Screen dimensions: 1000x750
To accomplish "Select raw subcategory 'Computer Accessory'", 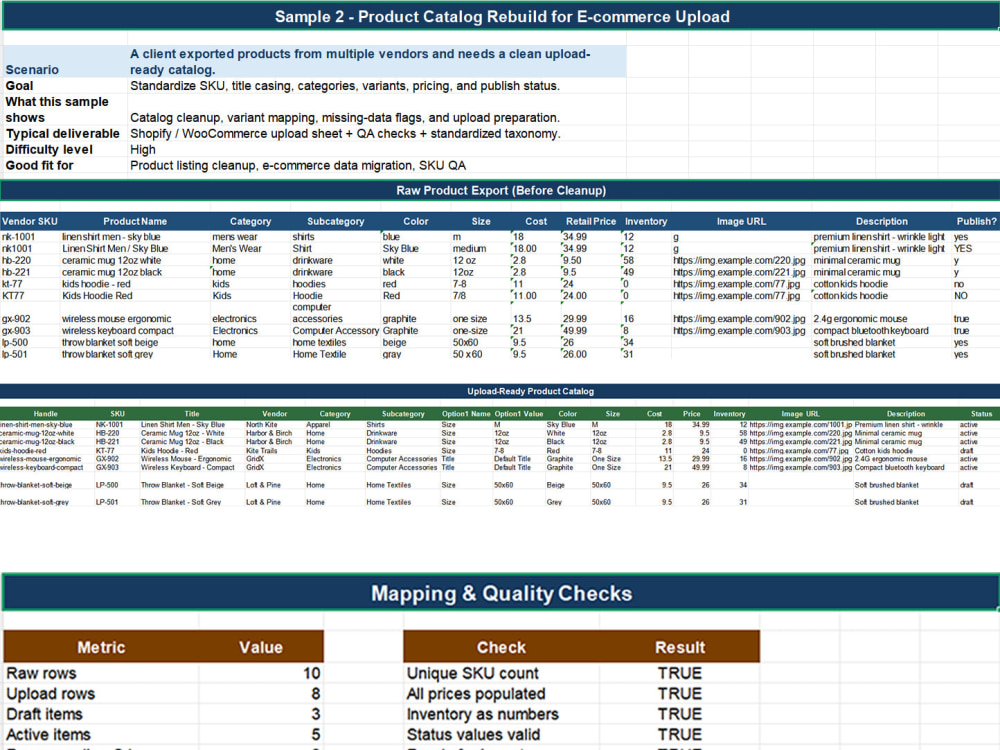I will [335, 330].
